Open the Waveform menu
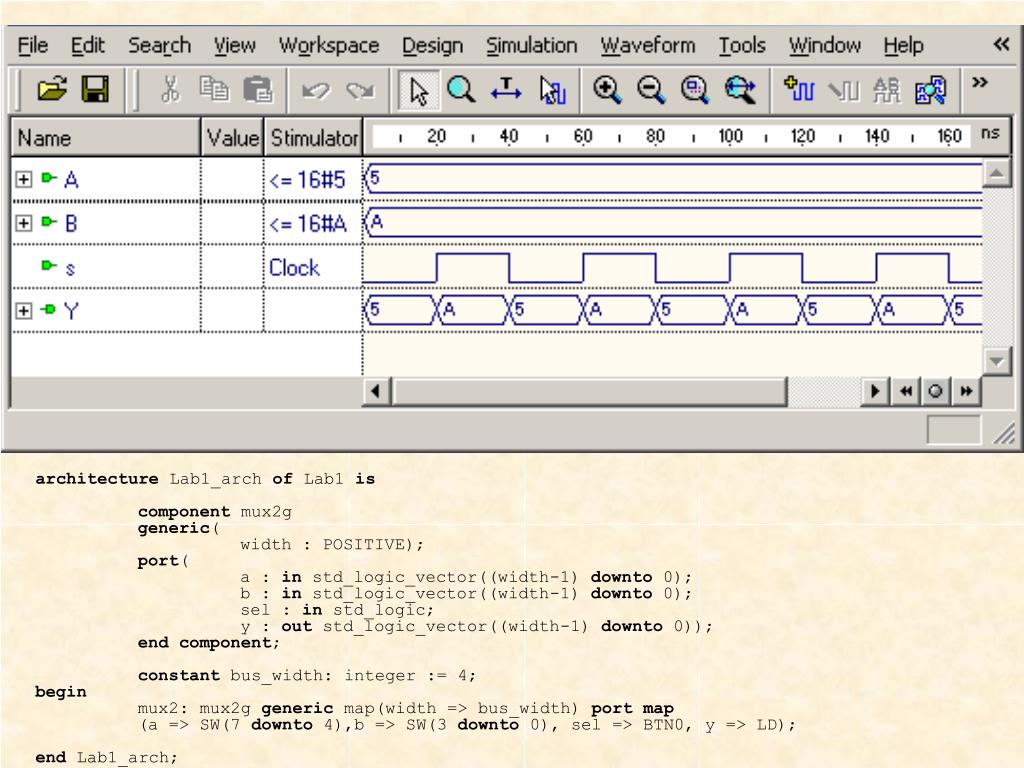The image size is (1024, 768). tap(648, 45)
